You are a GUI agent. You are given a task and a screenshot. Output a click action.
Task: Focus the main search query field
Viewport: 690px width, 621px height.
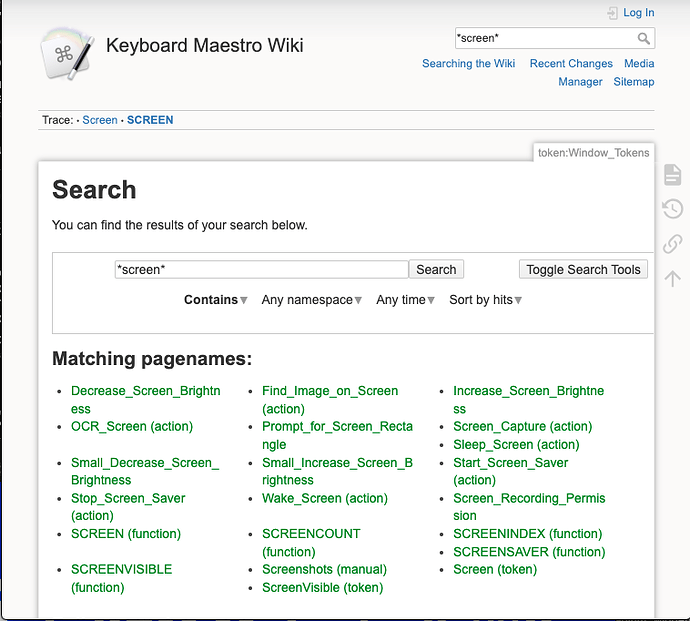click(261, 269)
